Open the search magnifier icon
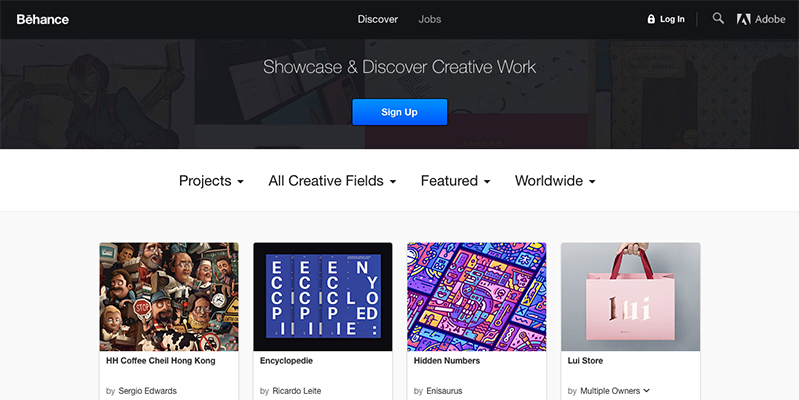This screenshot has width=799, height=400. click(x=718, y=19)
